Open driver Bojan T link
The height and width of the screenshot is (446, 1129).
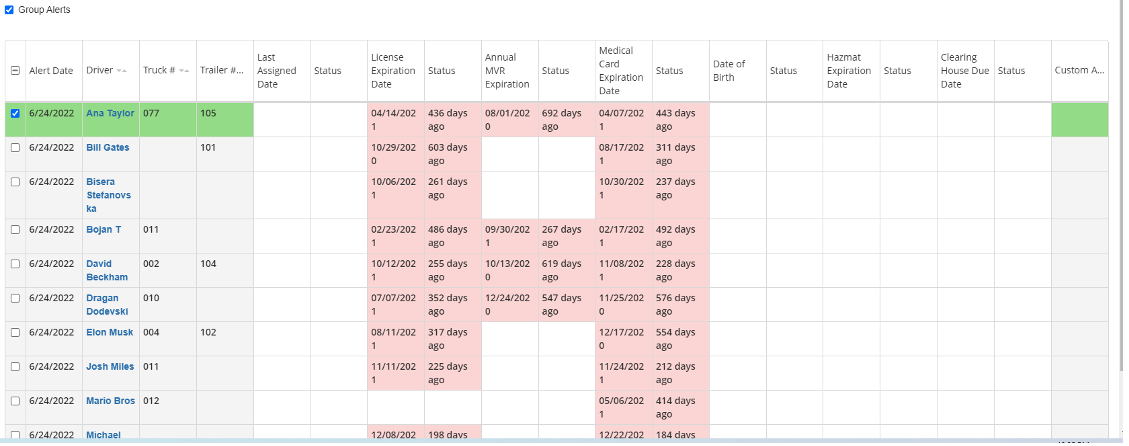click(104, 229)
